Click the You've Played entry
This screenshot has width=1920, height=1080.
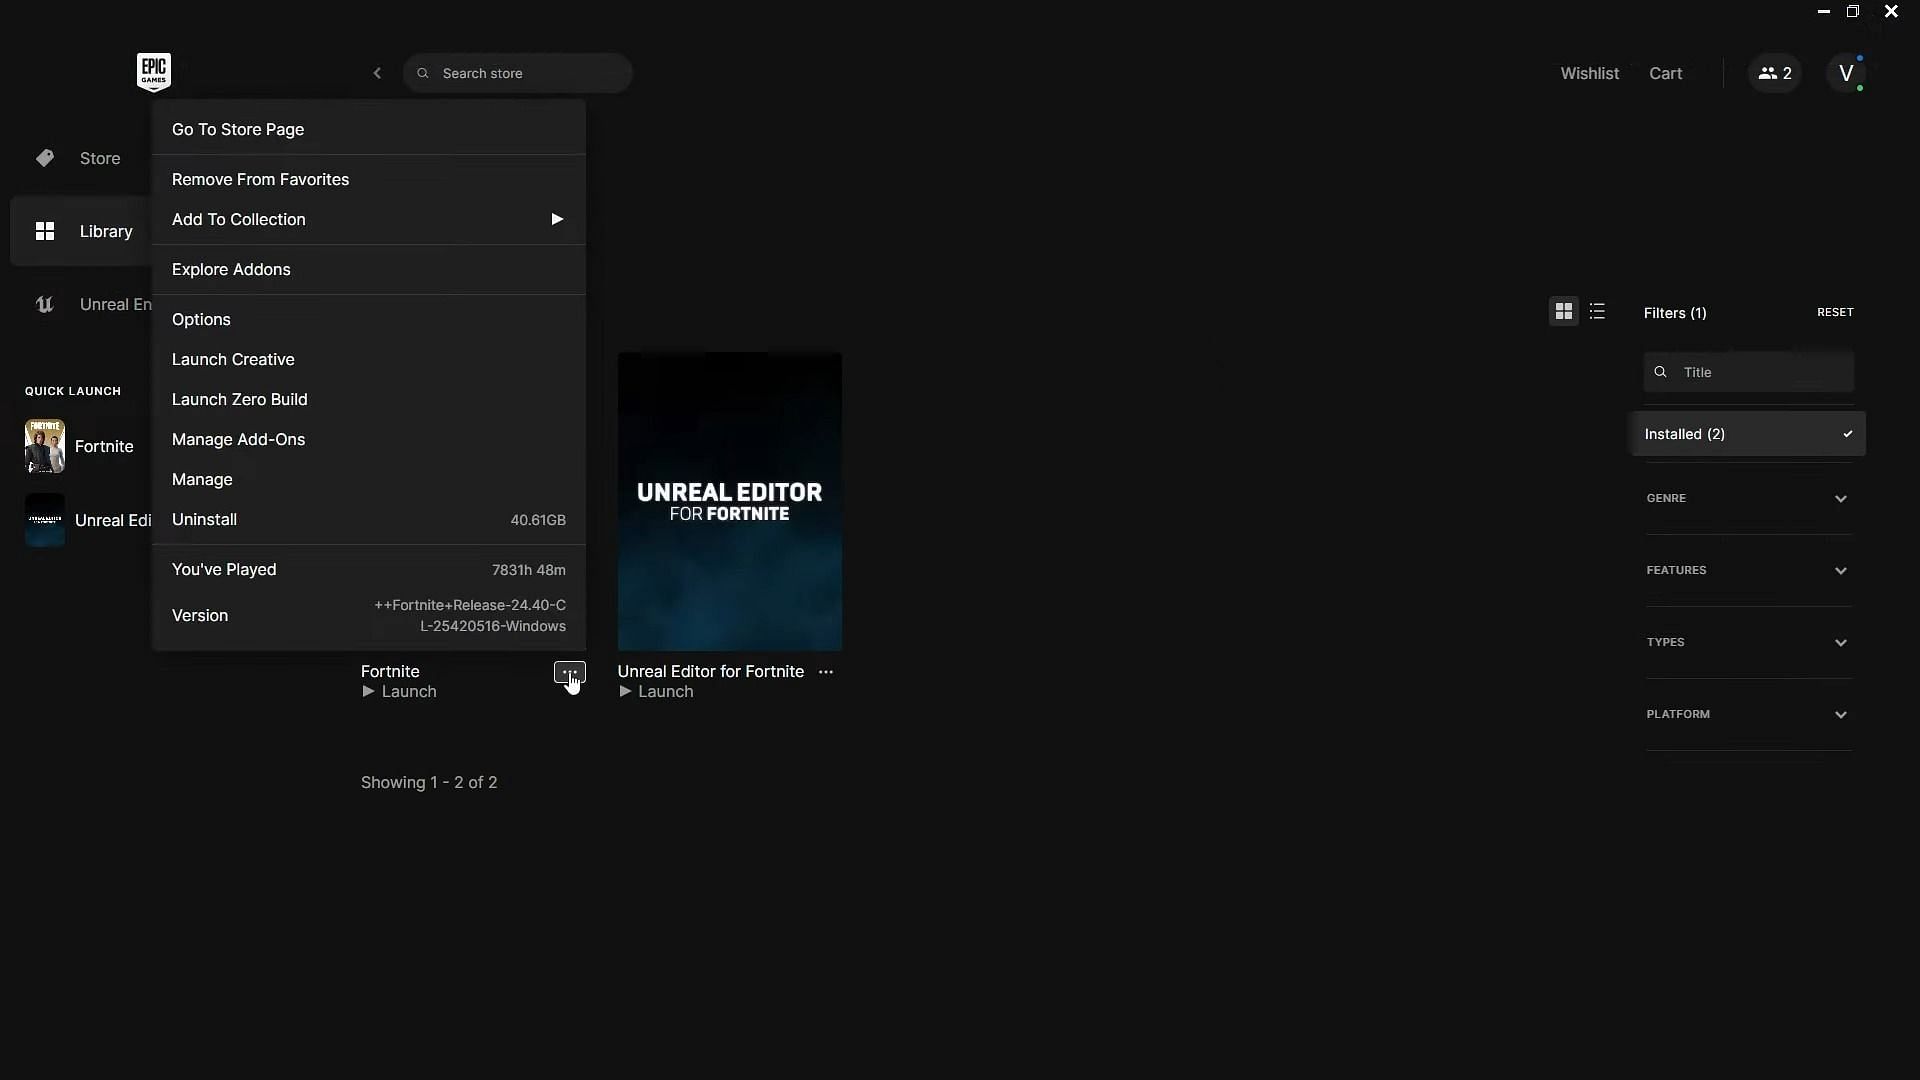pyautogui.click(x=369, y=569)
